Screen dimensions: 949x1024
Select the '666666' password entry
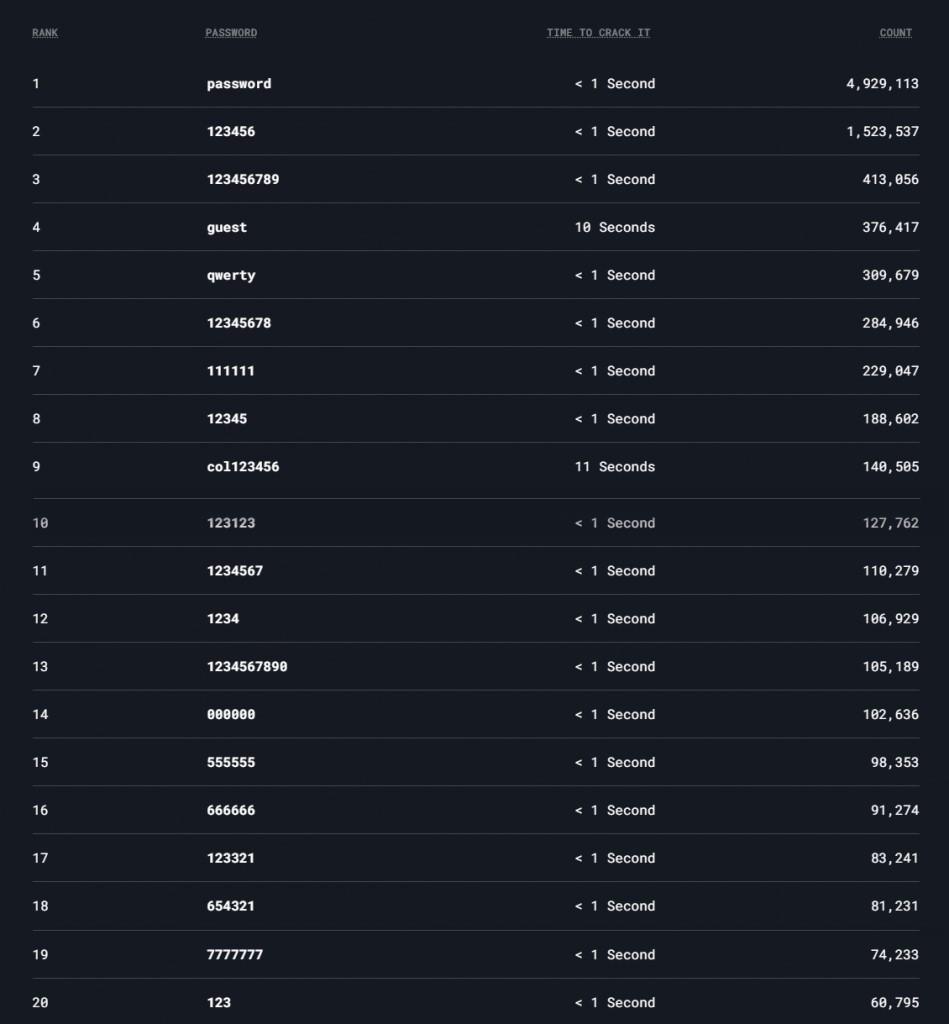pos(231,811)
